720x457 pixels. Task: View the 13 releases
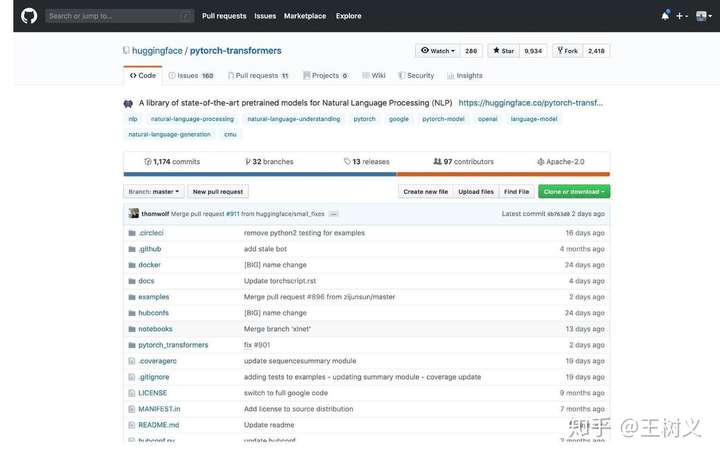click(366, 162)
